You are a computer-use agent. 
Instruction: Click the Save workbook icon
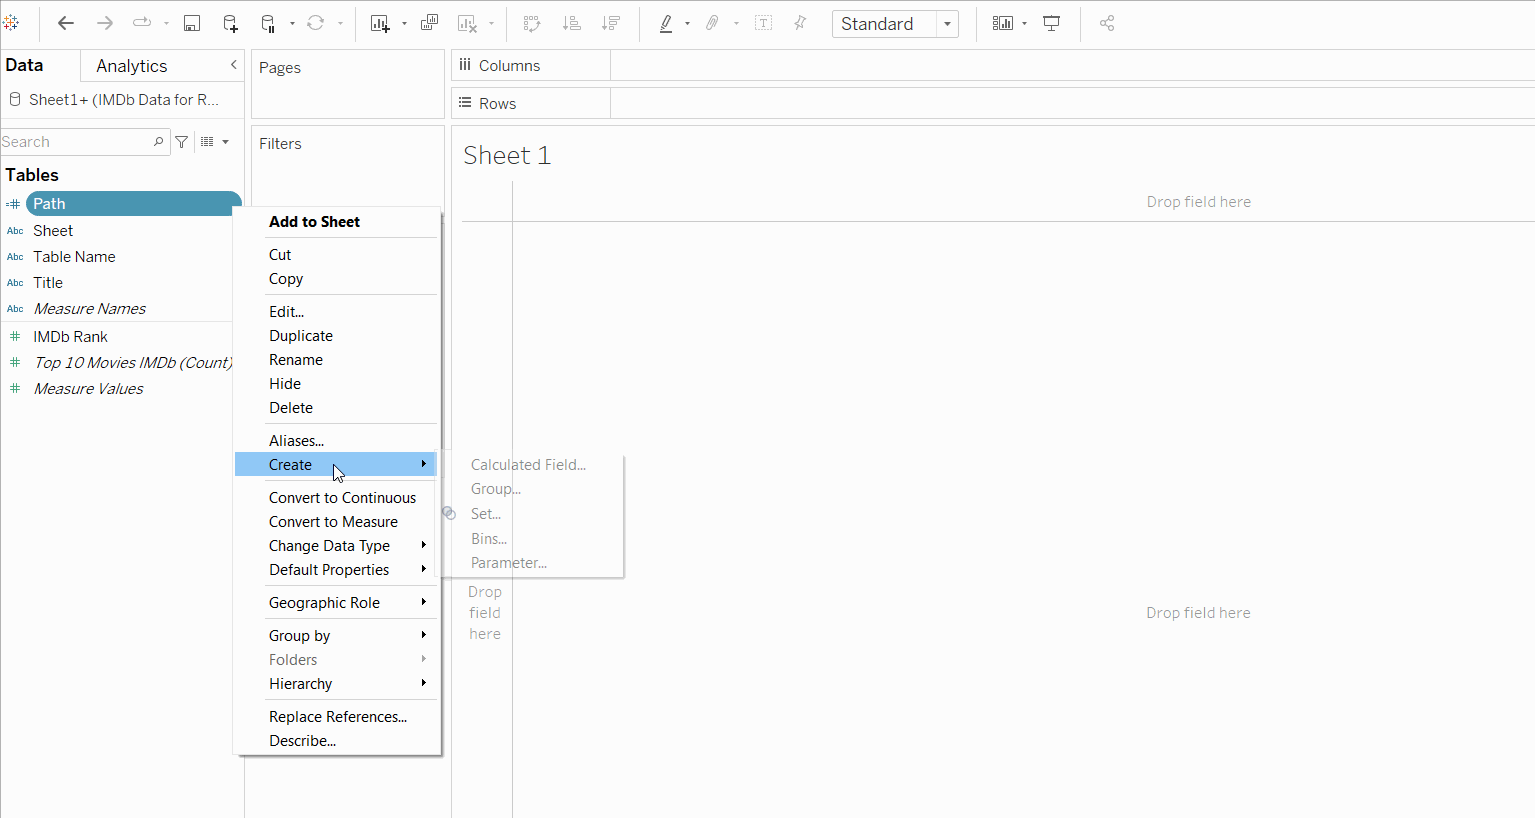point(192,23)
